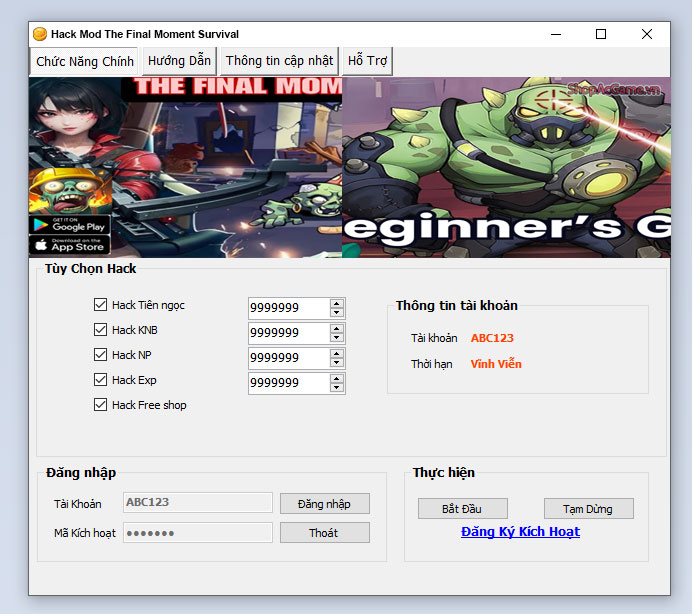Toggle the Hack Free shop checkbox
The height and width of the screenshot is (616, 693).
pos(100,405)
